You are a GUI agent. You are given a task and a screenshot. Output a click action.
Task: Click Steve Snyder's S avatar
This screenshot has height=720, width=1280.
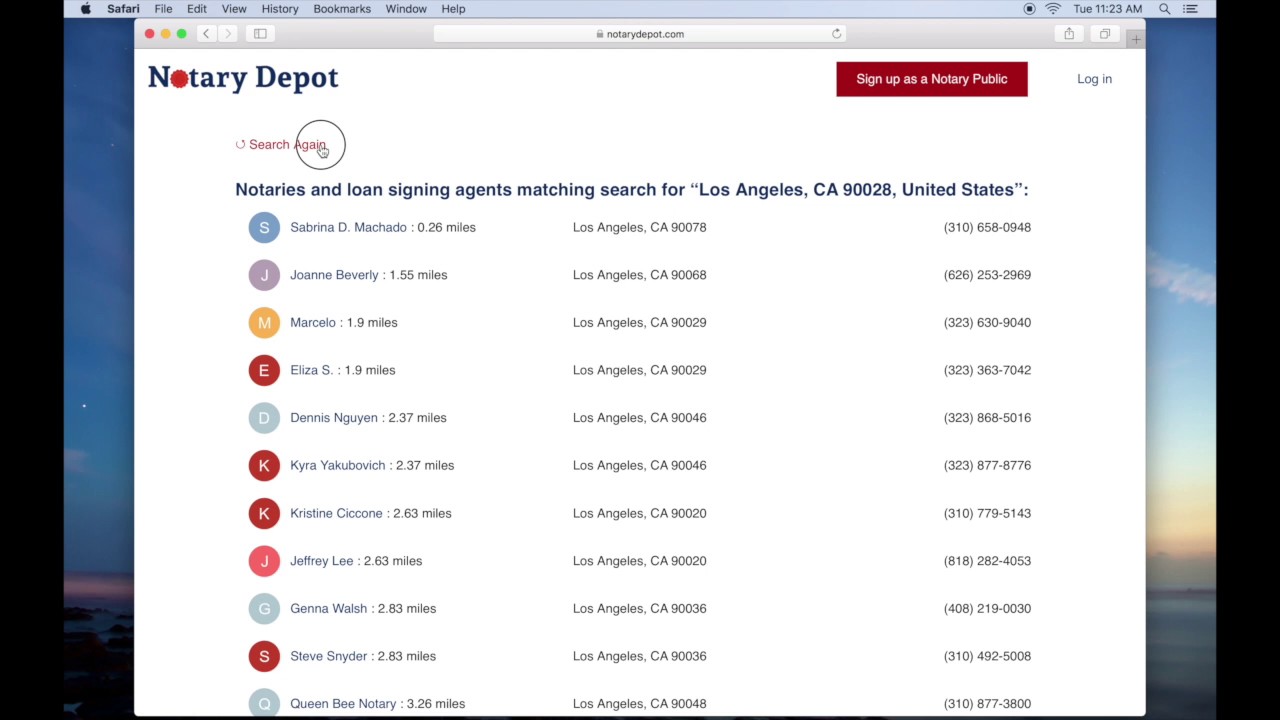click(x=264, y=656)
